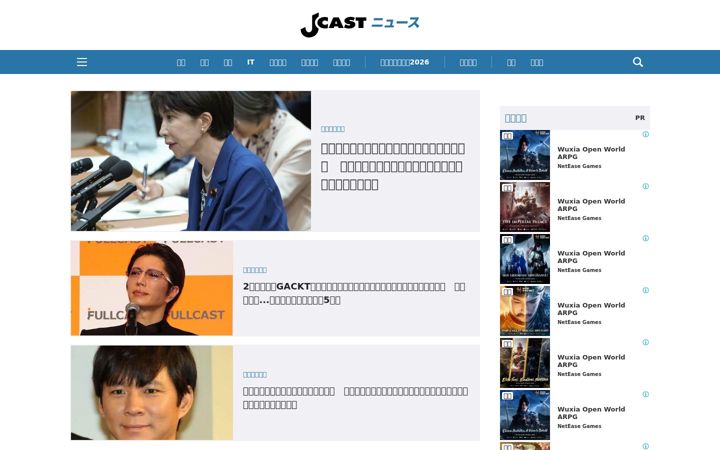The width and height of the screenshot is (720, 450).
Task: Click the blue category label above the top headline
Action: 333,129
